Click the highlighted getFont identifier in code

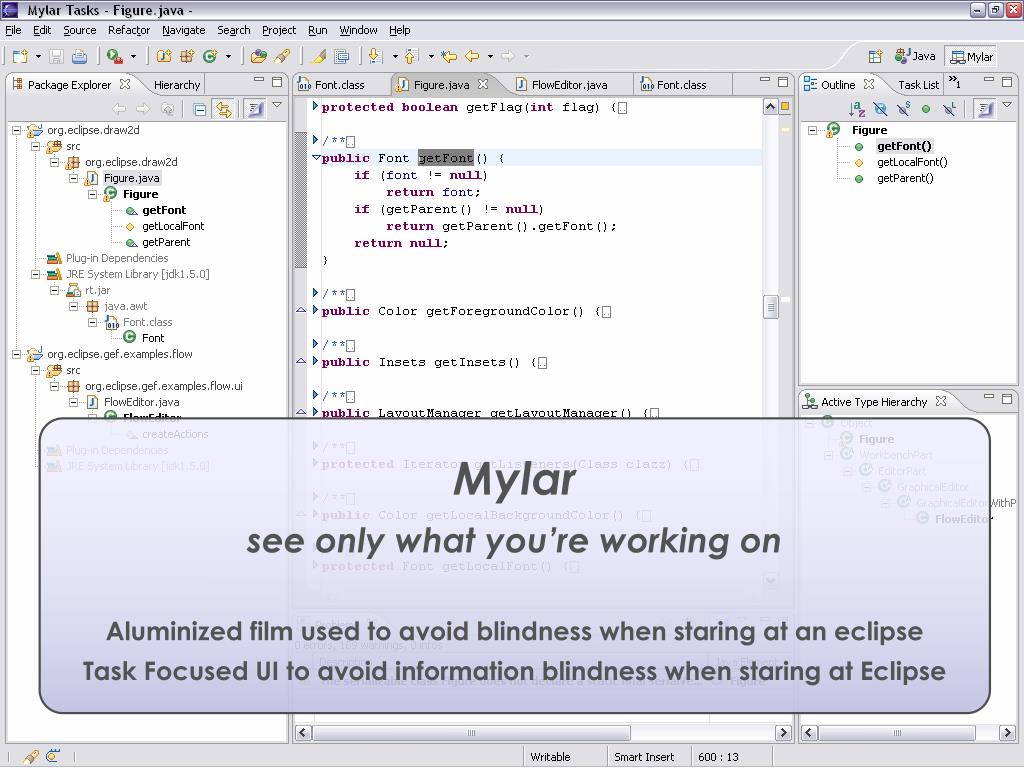pos(446,158)
